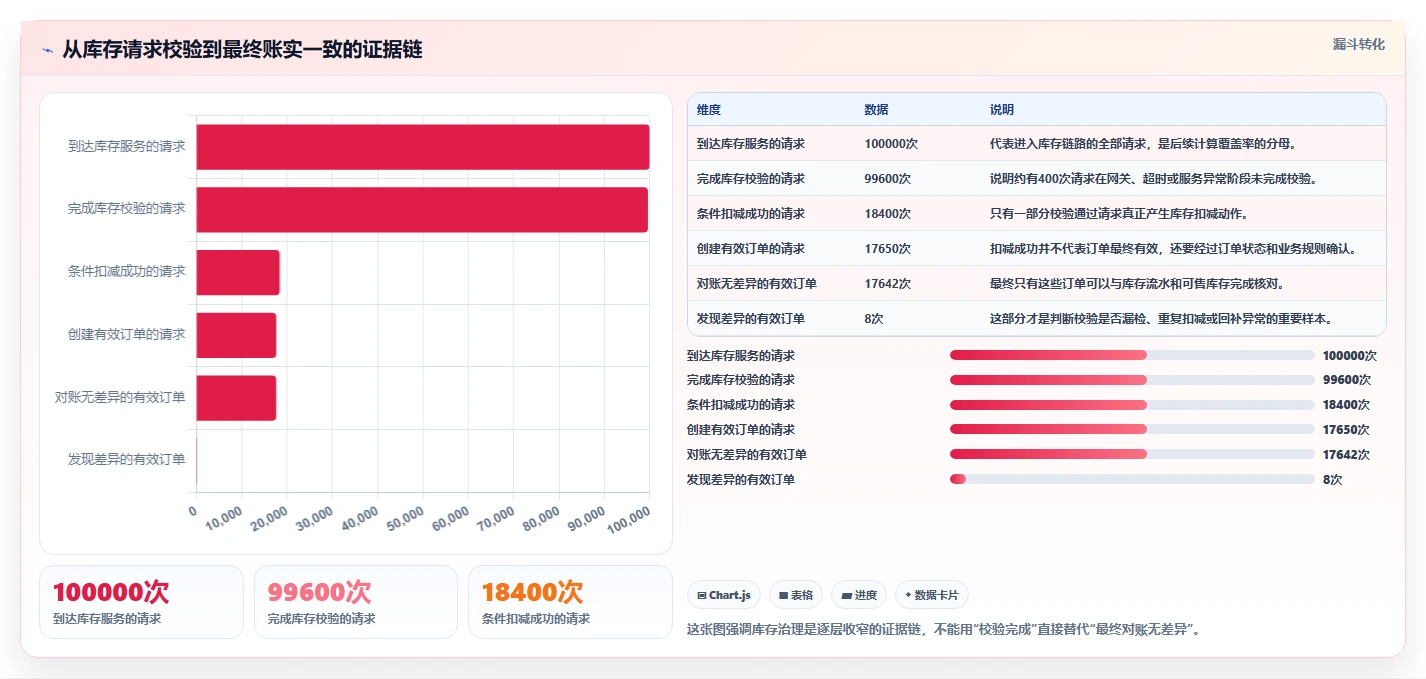Select the 进度 tag chip
1426x679 pixels.
(x=859, y=595)
